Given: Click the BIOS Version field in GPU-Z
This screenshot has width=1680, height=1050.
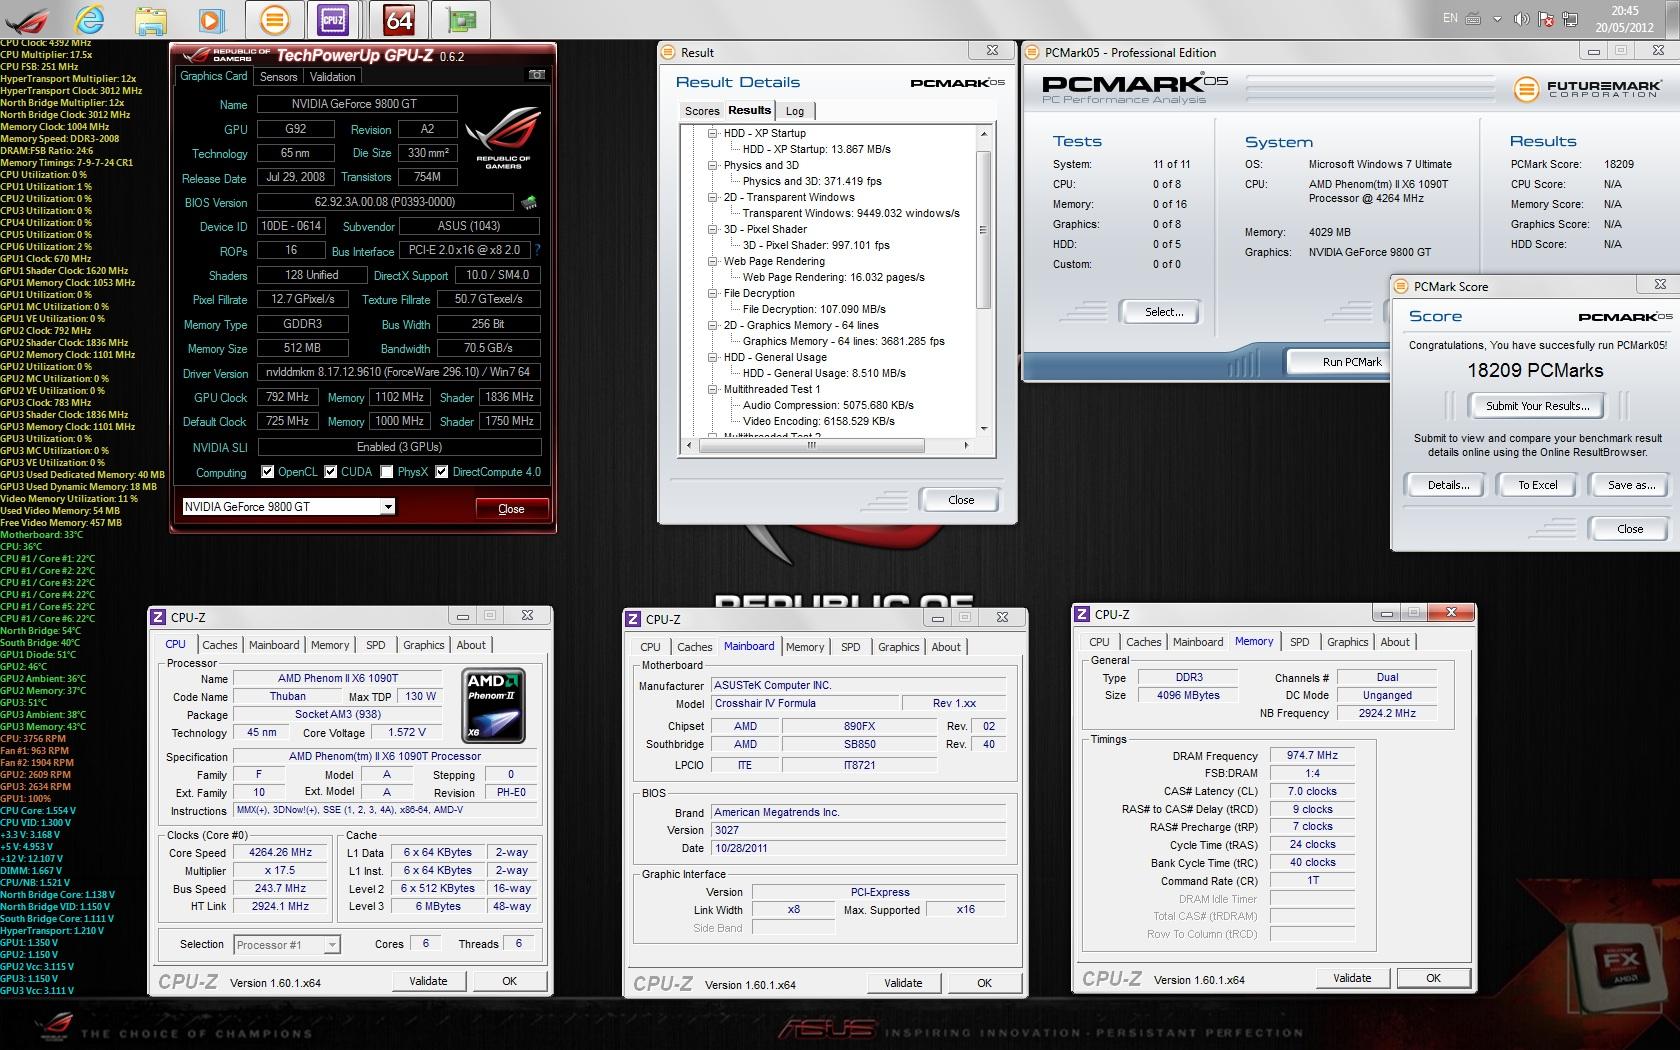Looking at the screenshot, I should tap(387, 202).
